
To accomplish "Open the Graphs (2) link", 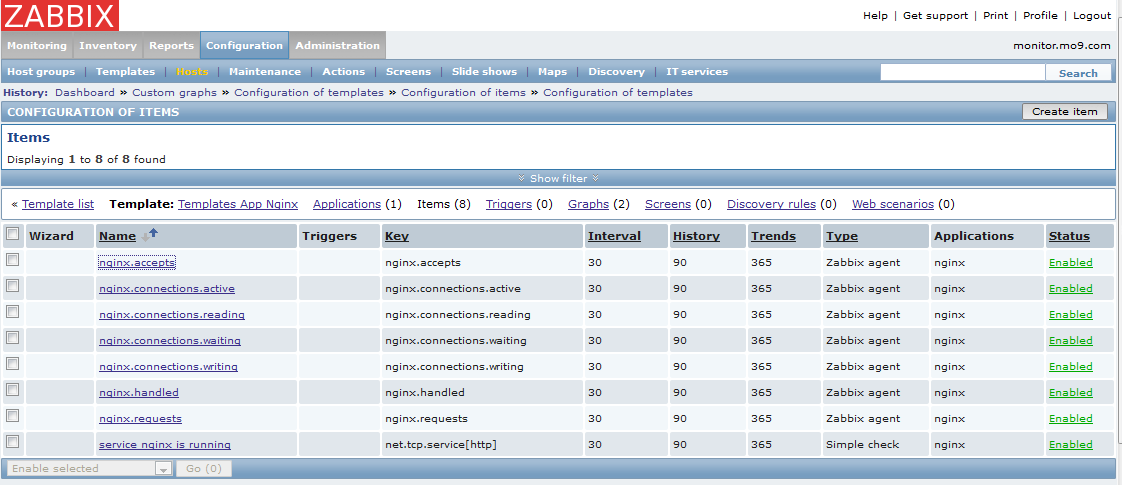I will point(588,204).
